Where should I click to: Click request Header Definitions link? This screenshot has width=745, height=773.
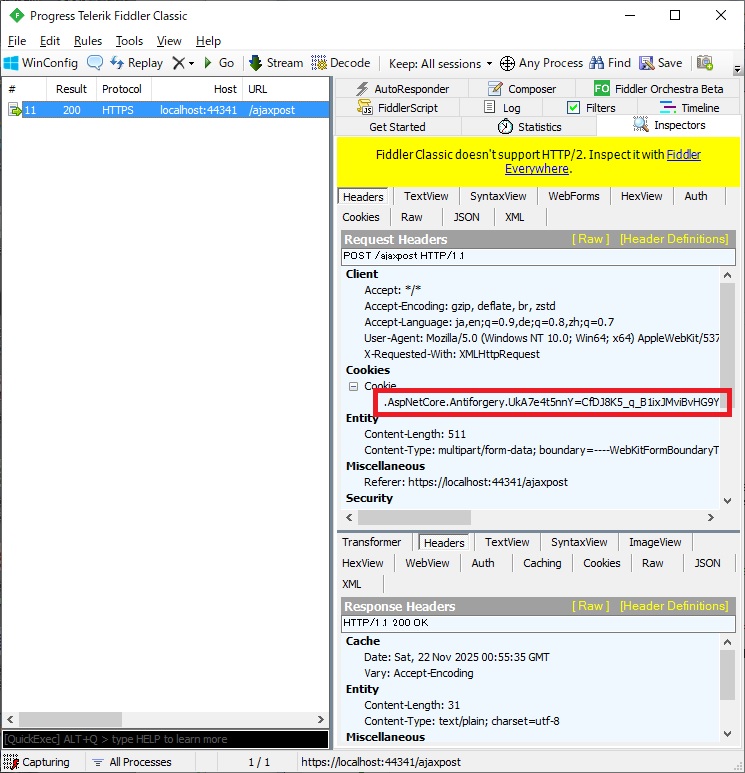point(674,239)
